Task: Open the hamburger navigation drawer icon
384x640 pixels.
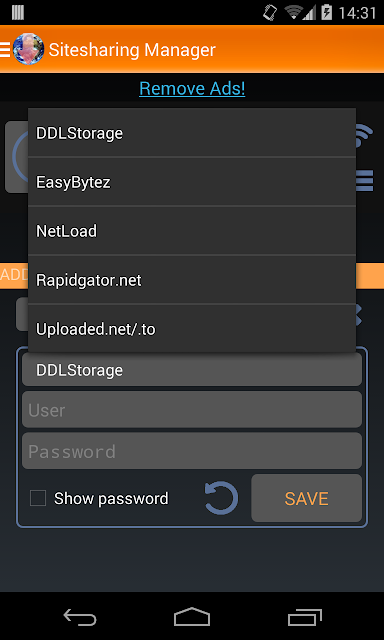Action: pyautogui.click(x=5, y=49)
